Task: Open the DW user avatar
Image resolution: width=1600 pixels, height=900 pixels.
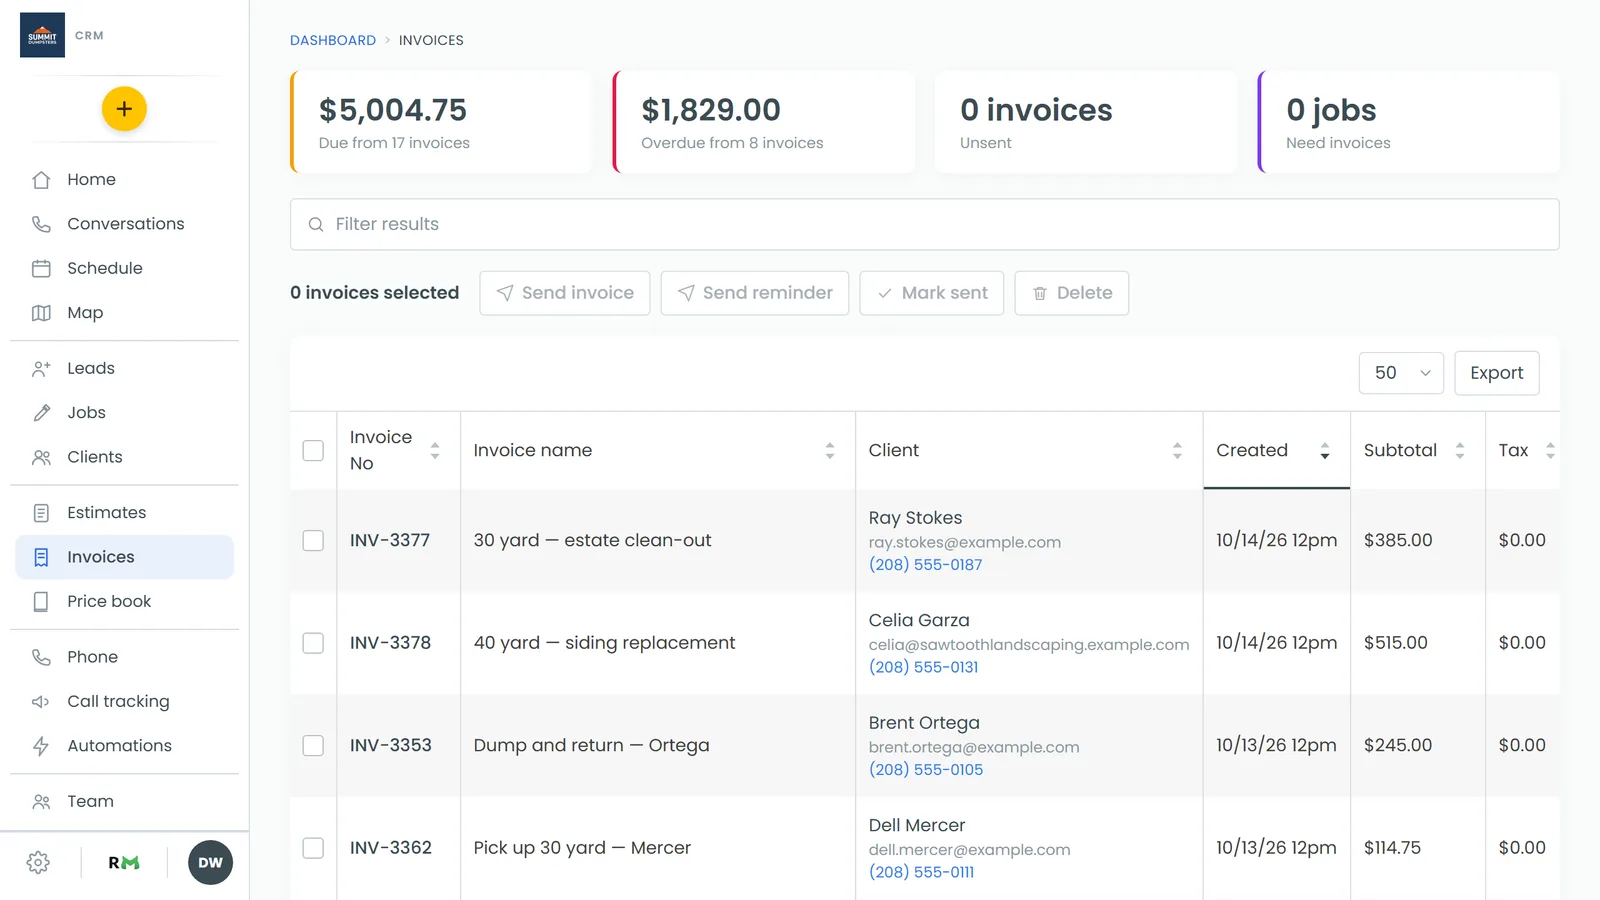Action: point(210,863)
